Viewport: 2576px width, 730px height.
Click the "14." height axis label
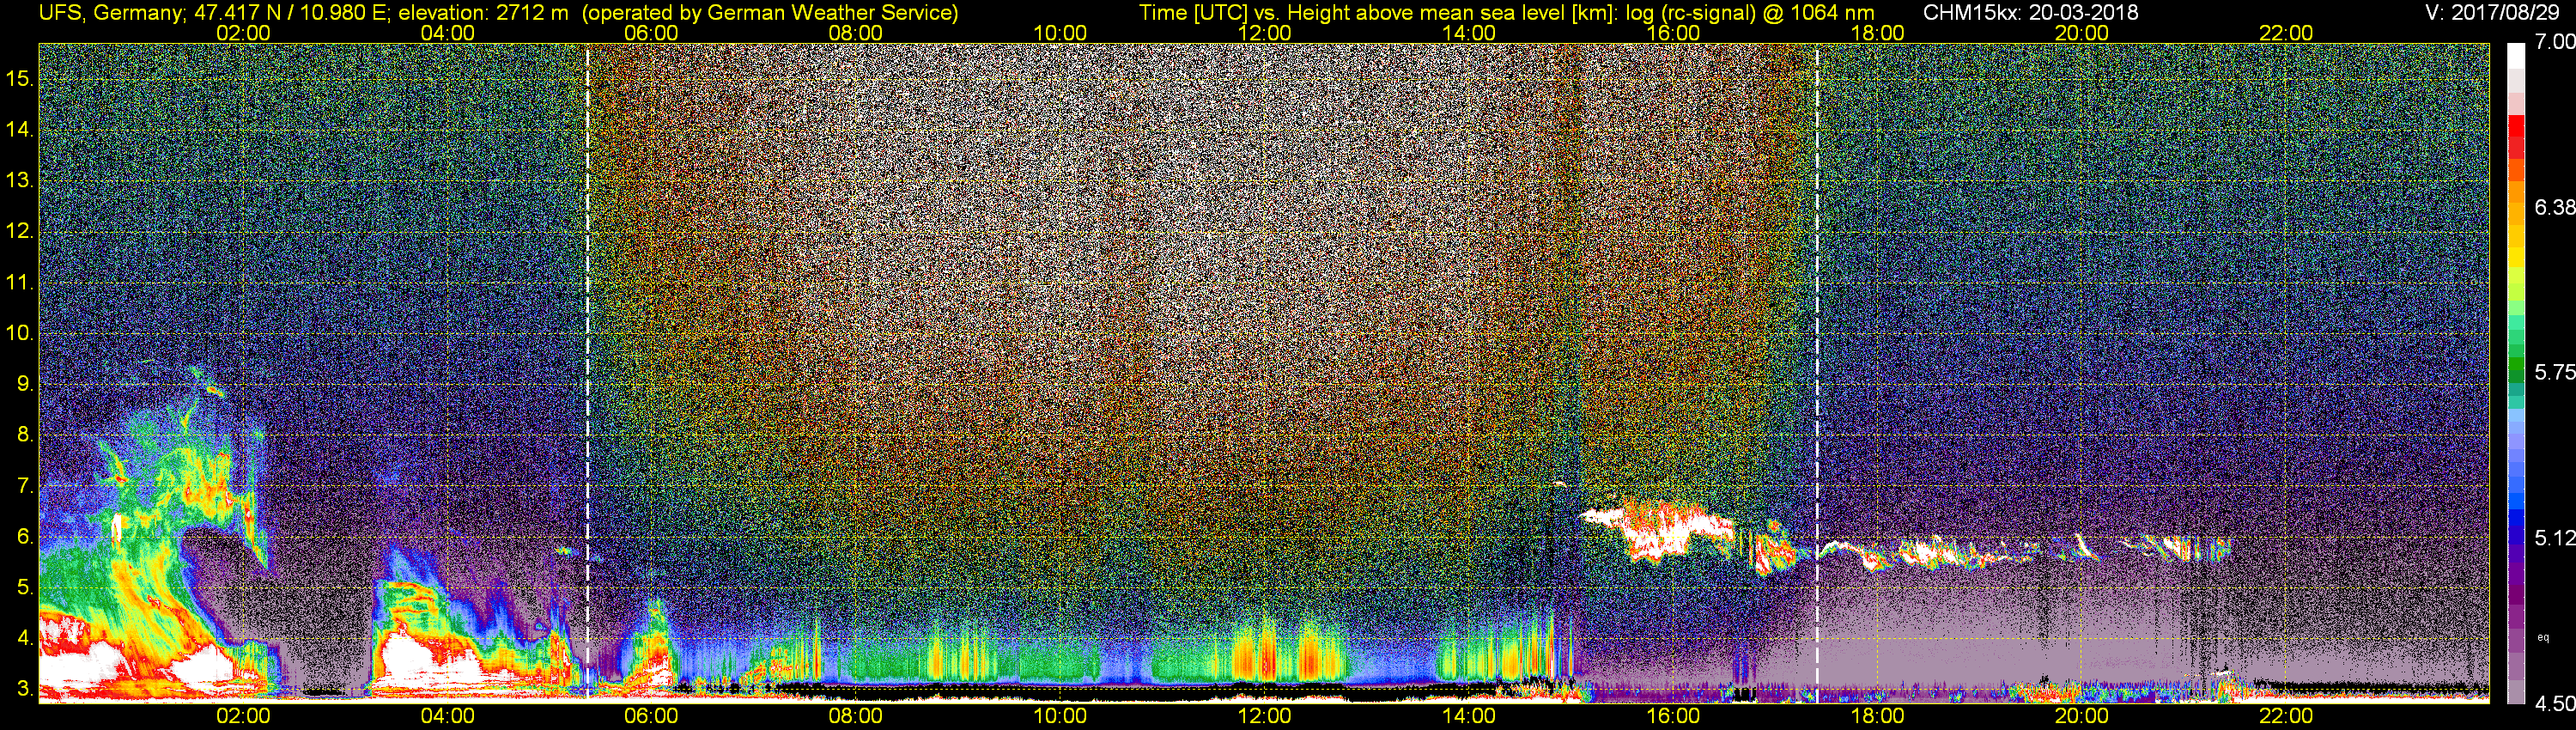click(20, 129)
